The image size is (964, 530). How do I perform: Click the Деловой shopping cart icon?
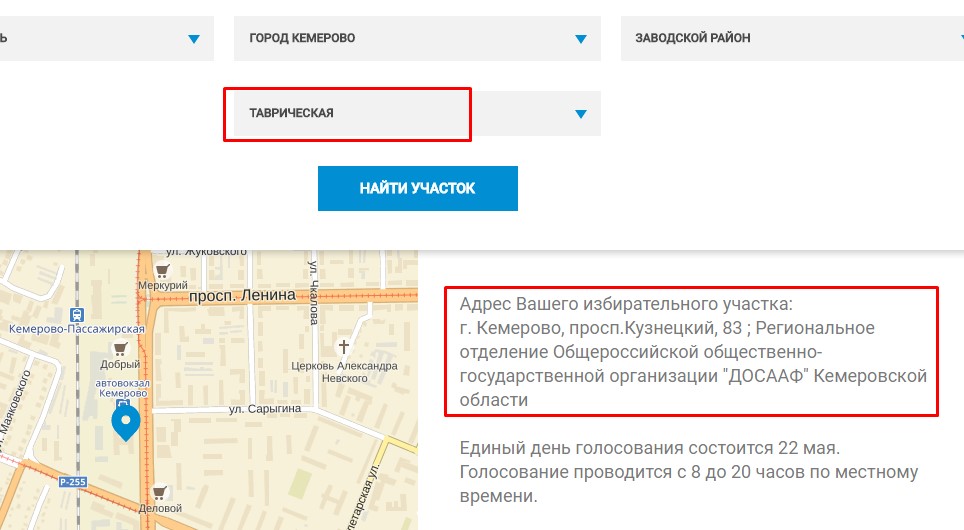pyautogui.click(x=159, y=492)
